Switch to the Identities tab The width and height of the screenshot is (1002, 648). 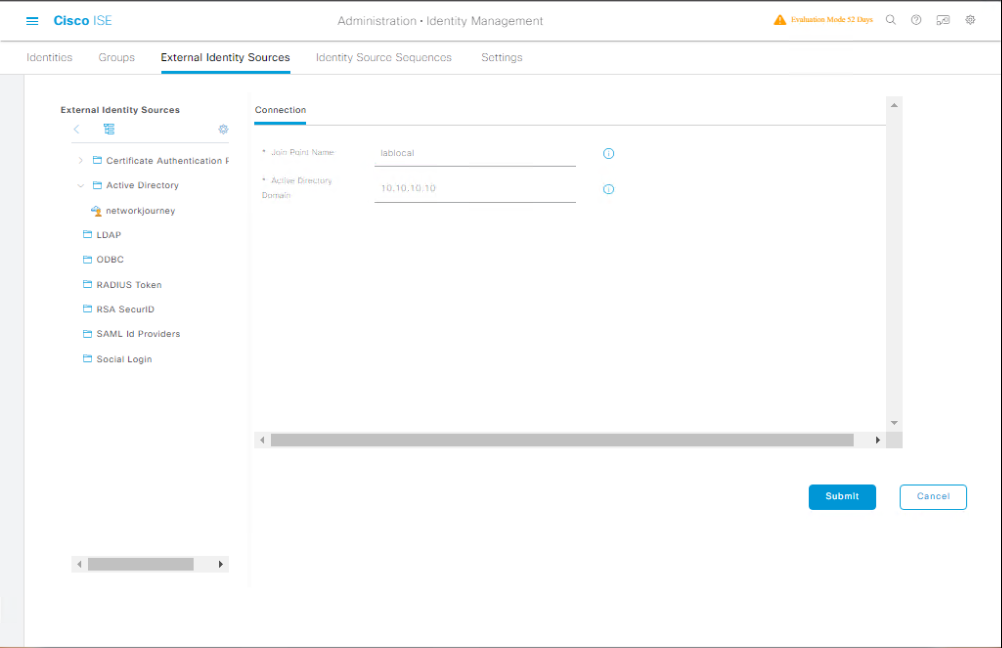pos(49,58)
